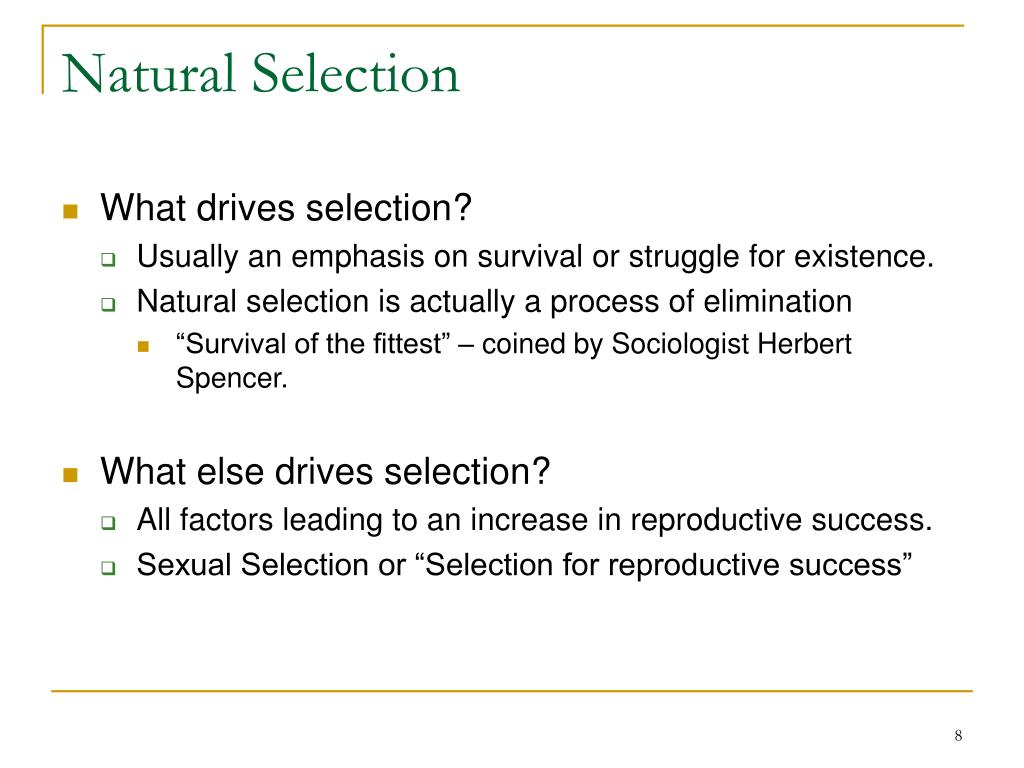The image size is (1024, 768).
Task: Select the heading What else drives selection?
Action: 325,471
